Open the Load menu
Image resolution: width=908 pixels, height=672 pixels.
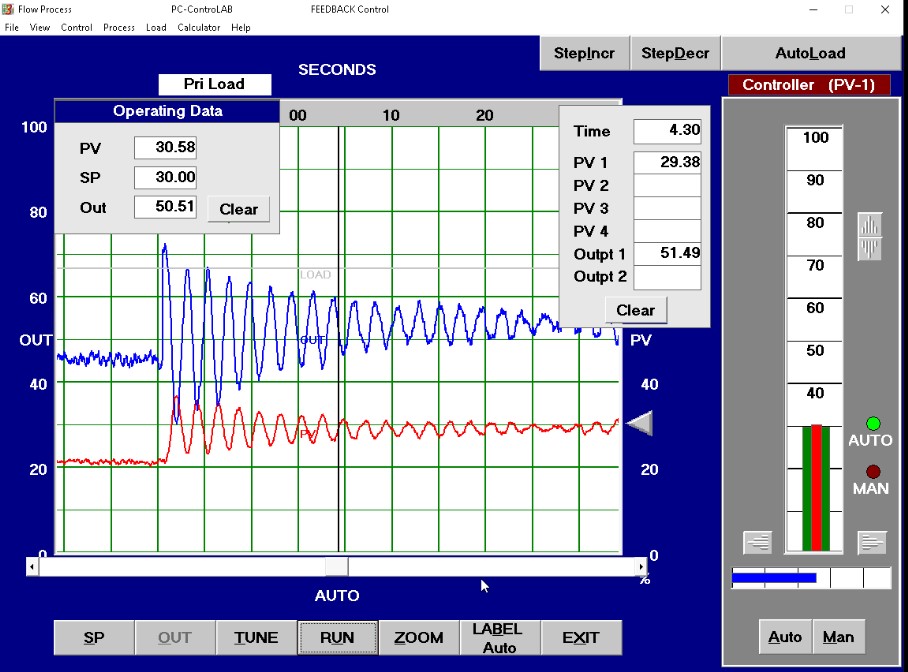click(x=156, y=27)
